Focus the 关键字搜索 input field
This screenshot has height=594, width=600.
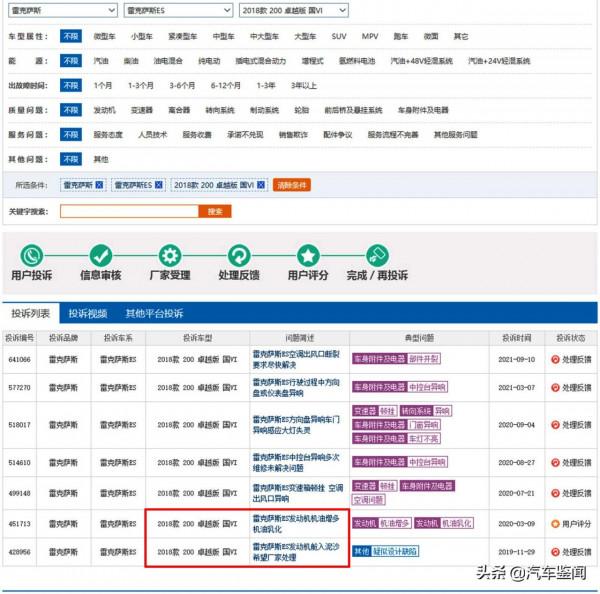click(x=129, y=211)
